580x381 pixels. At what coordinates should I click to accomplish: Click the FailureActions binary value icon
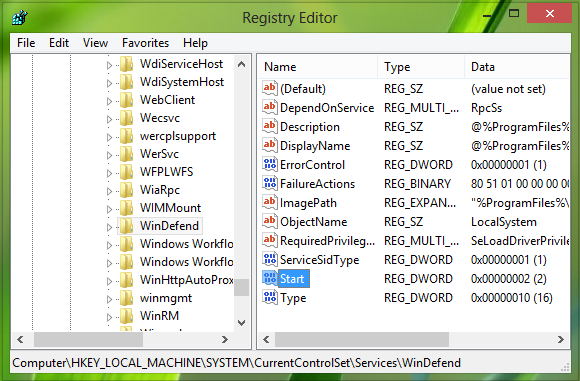pyautogui.click(x=270, y=183)
